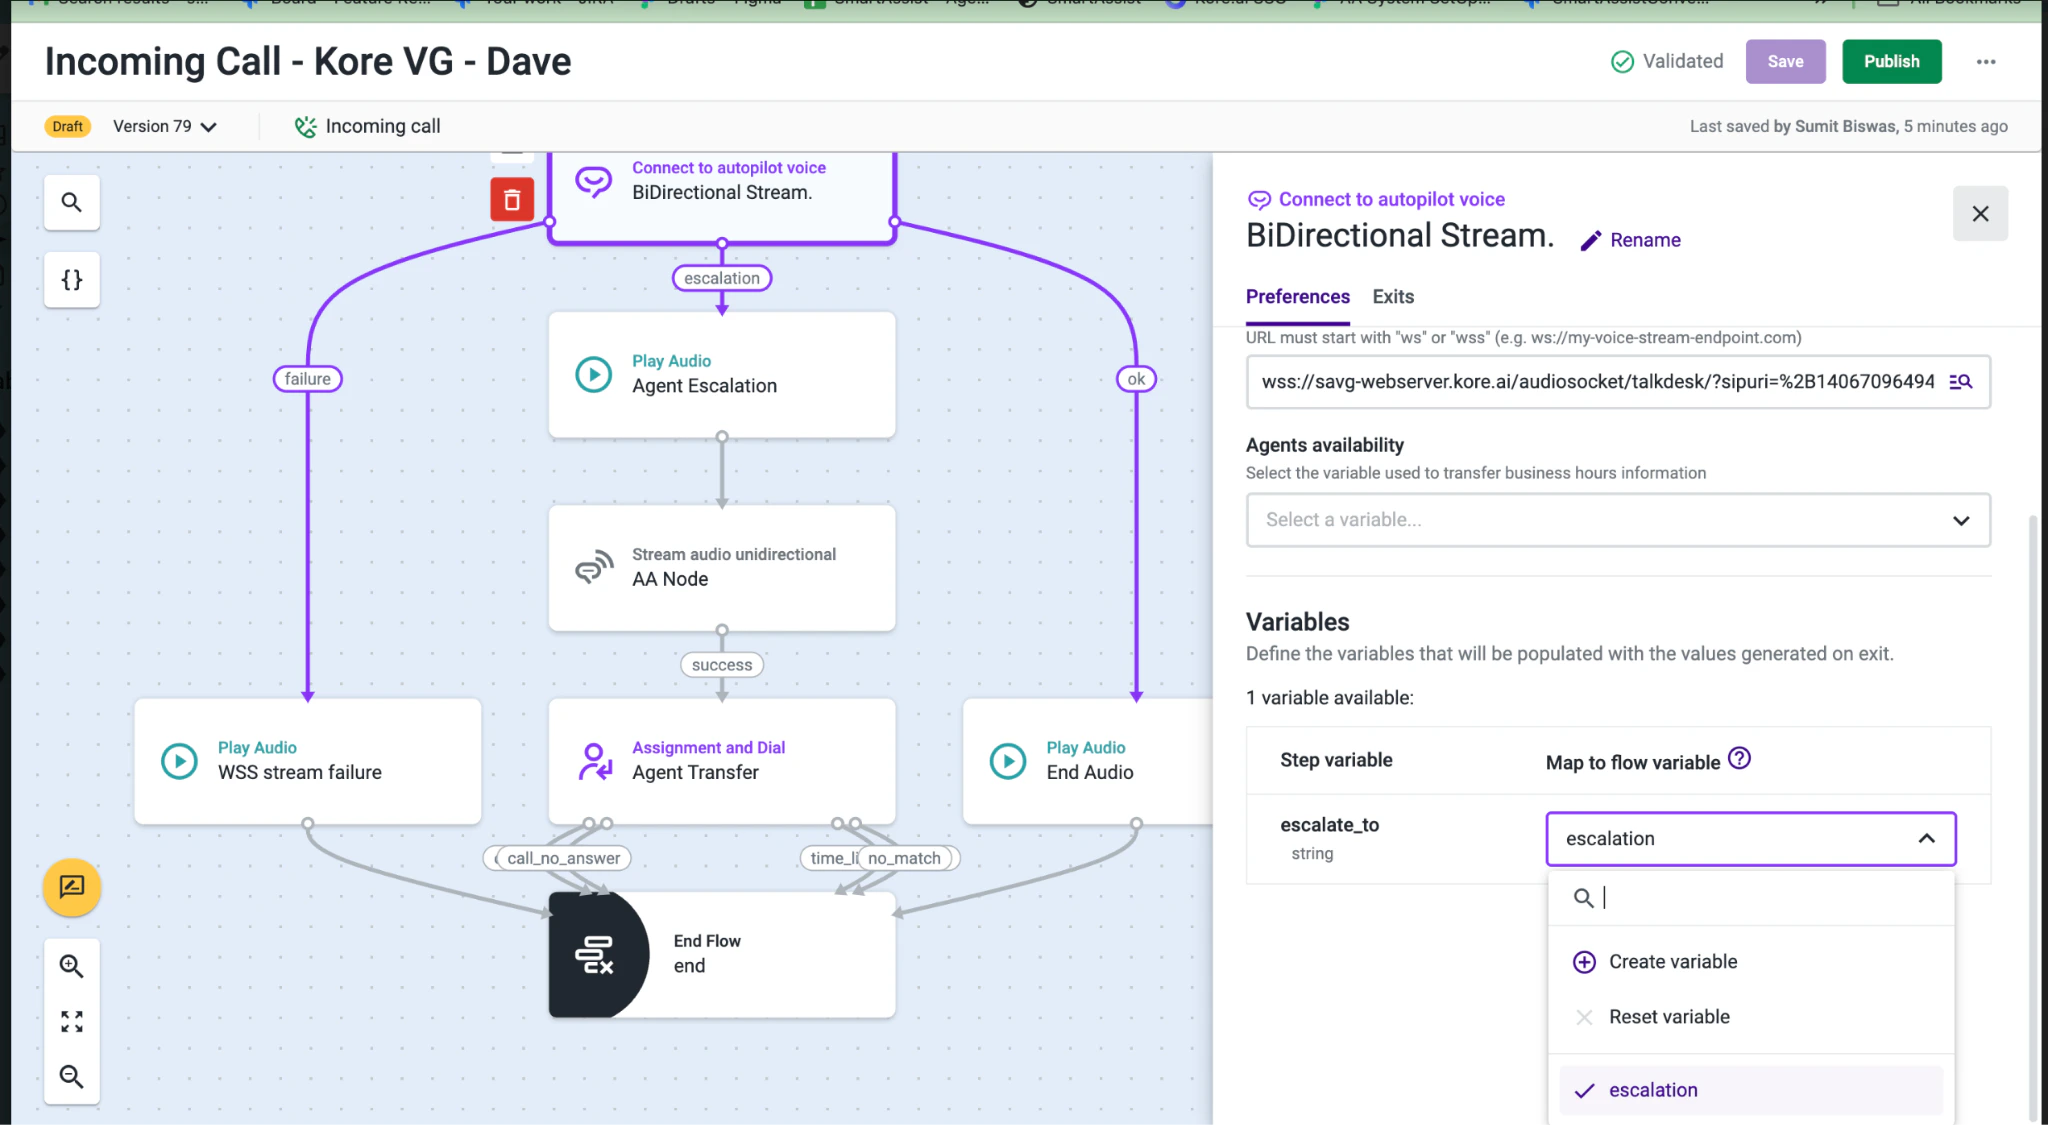This screenshot has height=1125, width=2048.
Task: Open the yellow feedback widget
Action: (x=71, y=887)
